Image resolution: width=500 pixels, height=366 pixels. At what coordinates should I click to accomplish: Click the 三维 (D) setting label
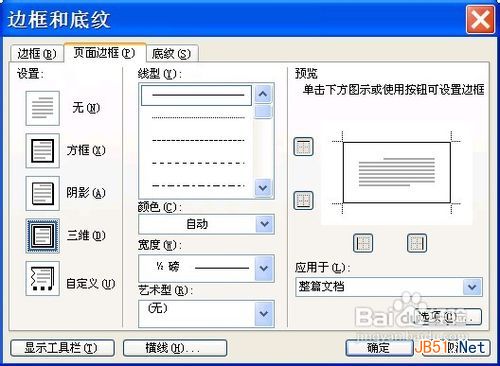(86, 235)
